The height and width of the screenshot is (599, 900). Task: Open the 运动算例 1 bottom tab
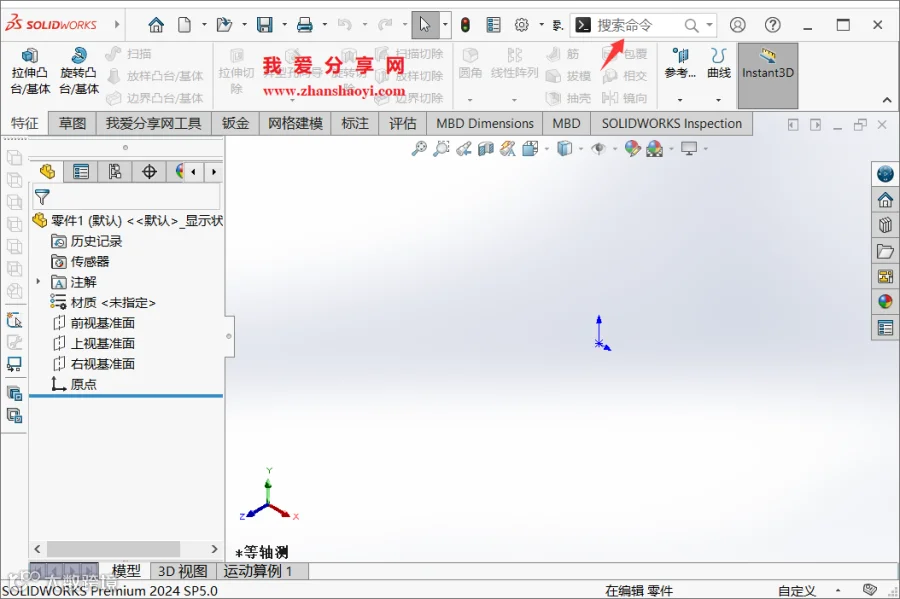tap(262, 571)
